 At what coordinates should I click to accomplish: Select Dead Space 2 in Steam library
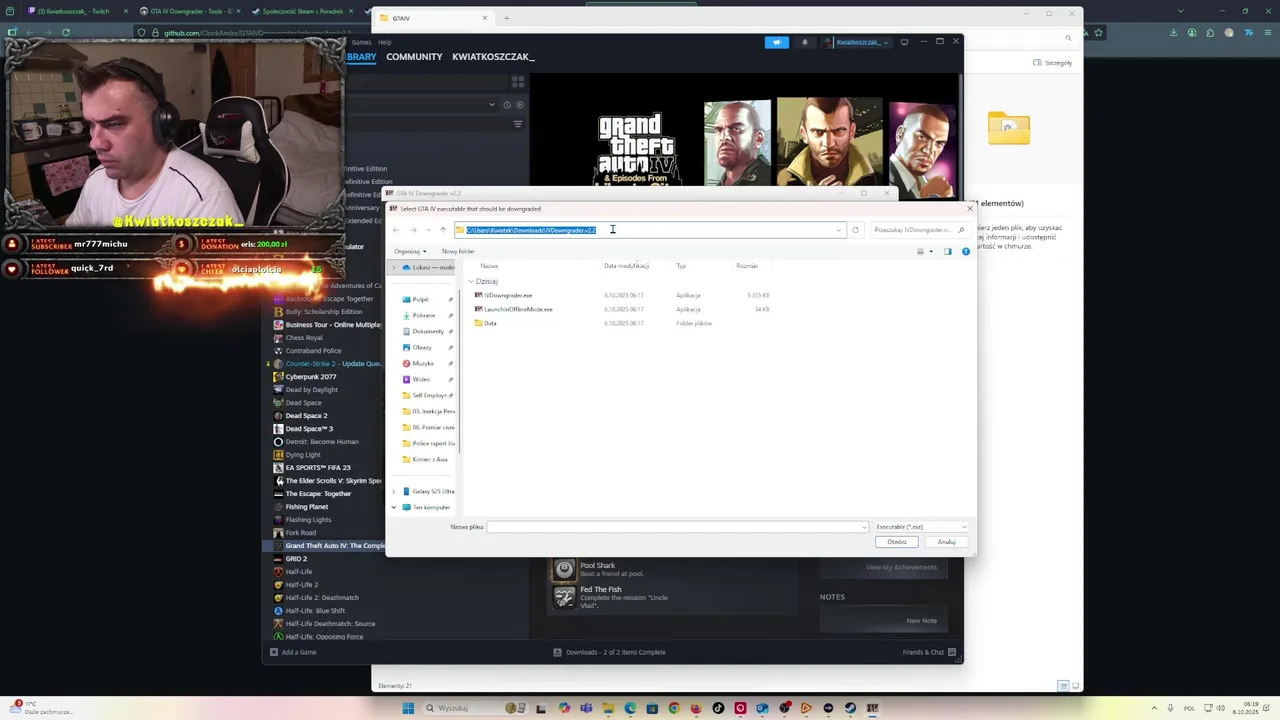(306, 416)
